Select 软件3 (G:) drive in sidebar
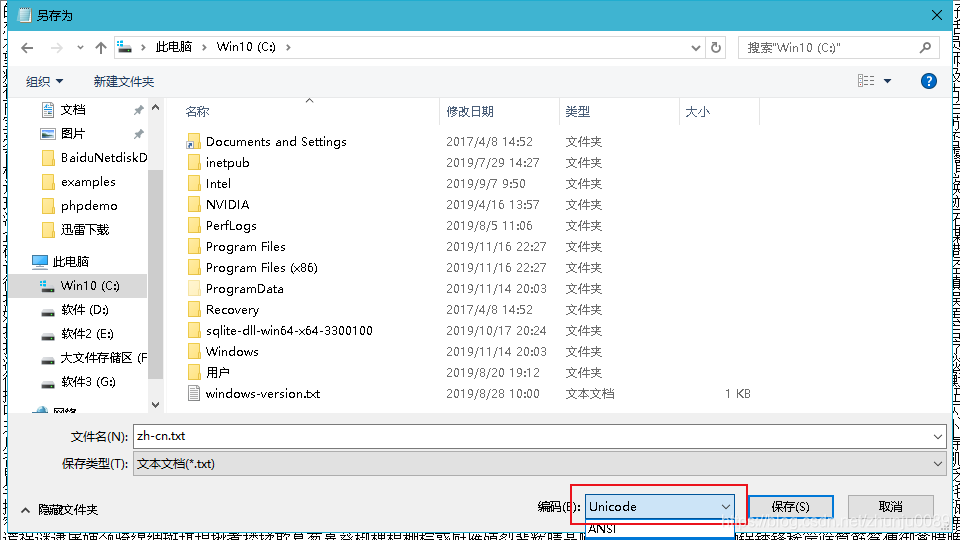 click(88, 382)
